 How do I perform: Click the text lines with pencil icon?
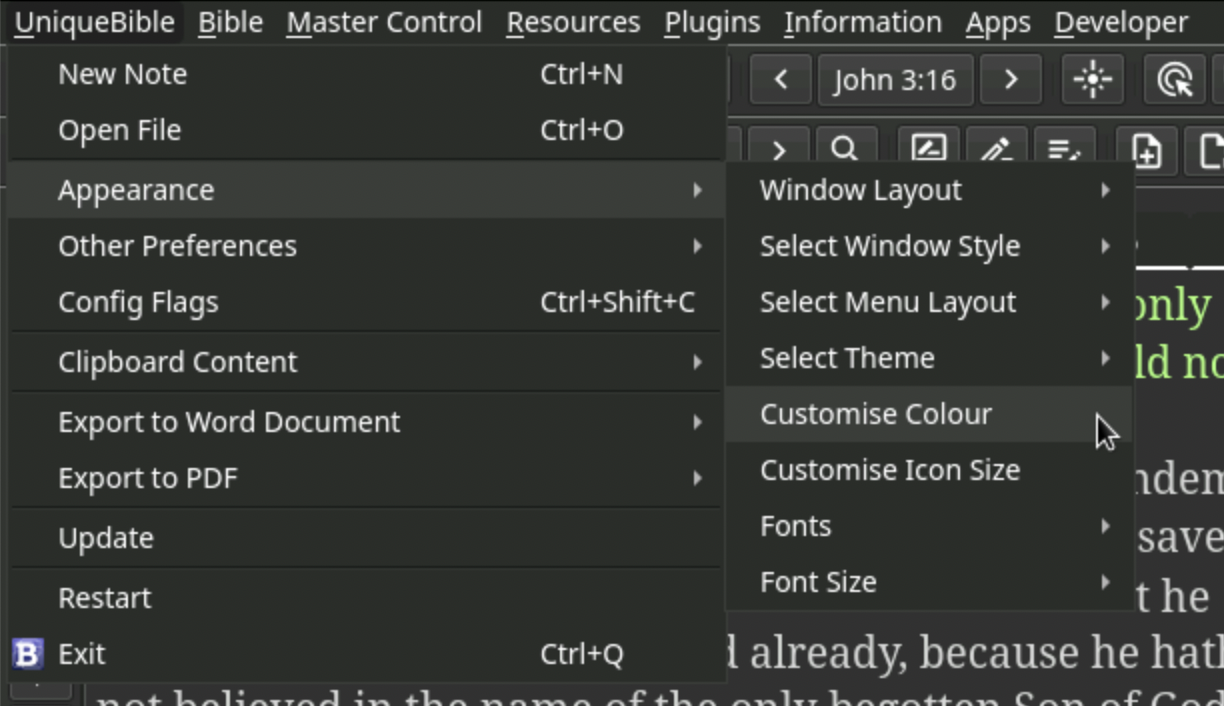[x=1064, y=149]
